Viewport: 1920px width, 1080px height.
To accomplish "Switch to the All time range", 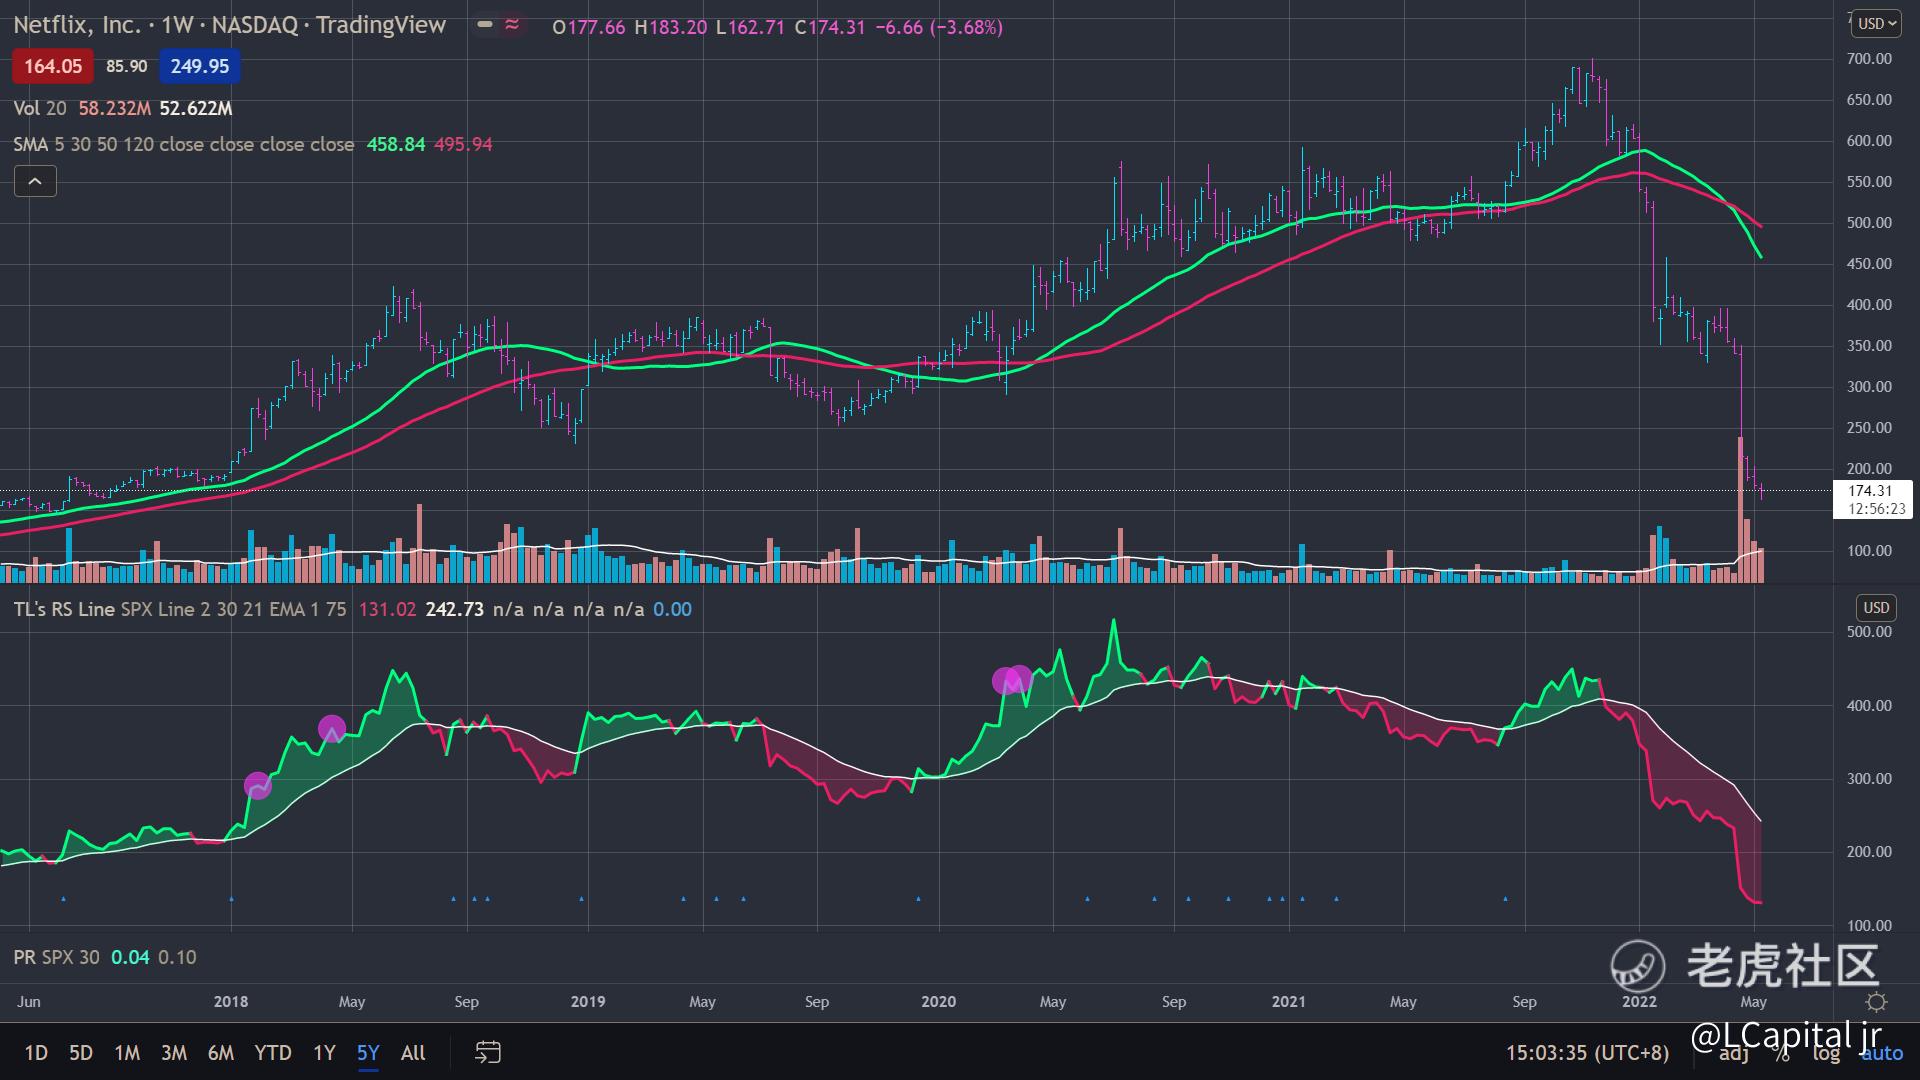I will coord(413,1052).
